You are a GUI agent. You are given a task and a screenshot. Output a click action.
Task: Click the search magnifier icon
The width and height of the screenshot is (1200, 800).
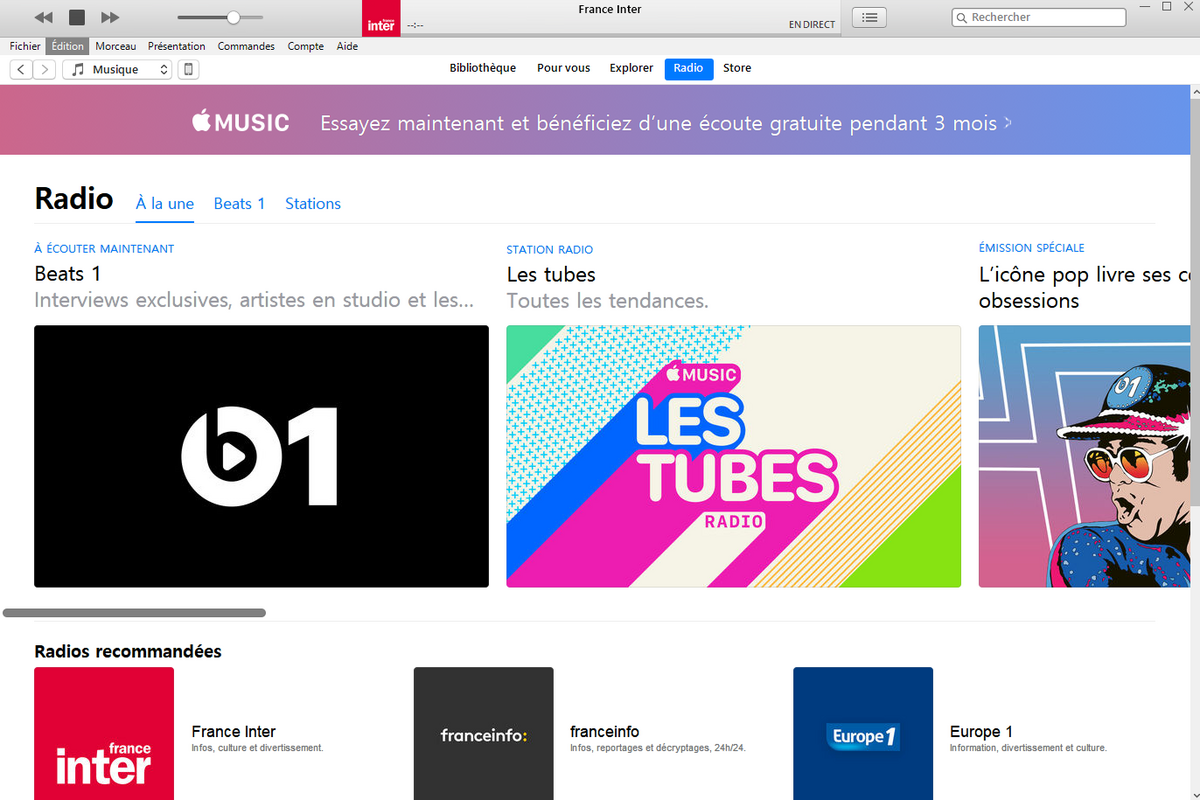click(962, 17)
